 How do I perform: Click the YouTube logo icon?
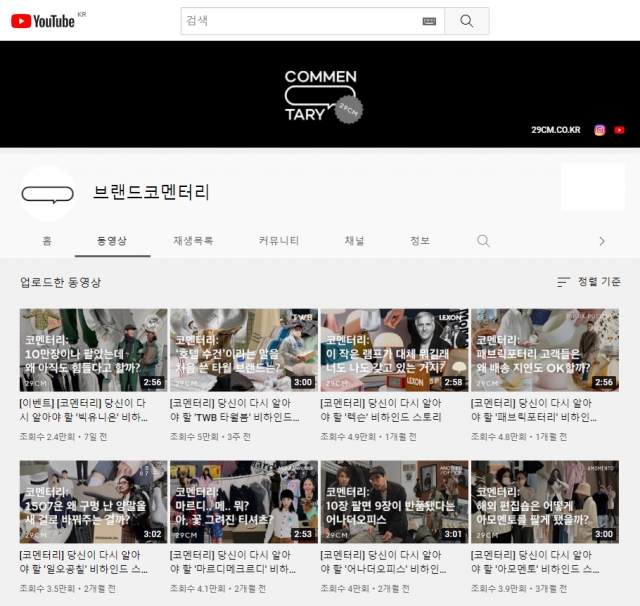[42, 21]
